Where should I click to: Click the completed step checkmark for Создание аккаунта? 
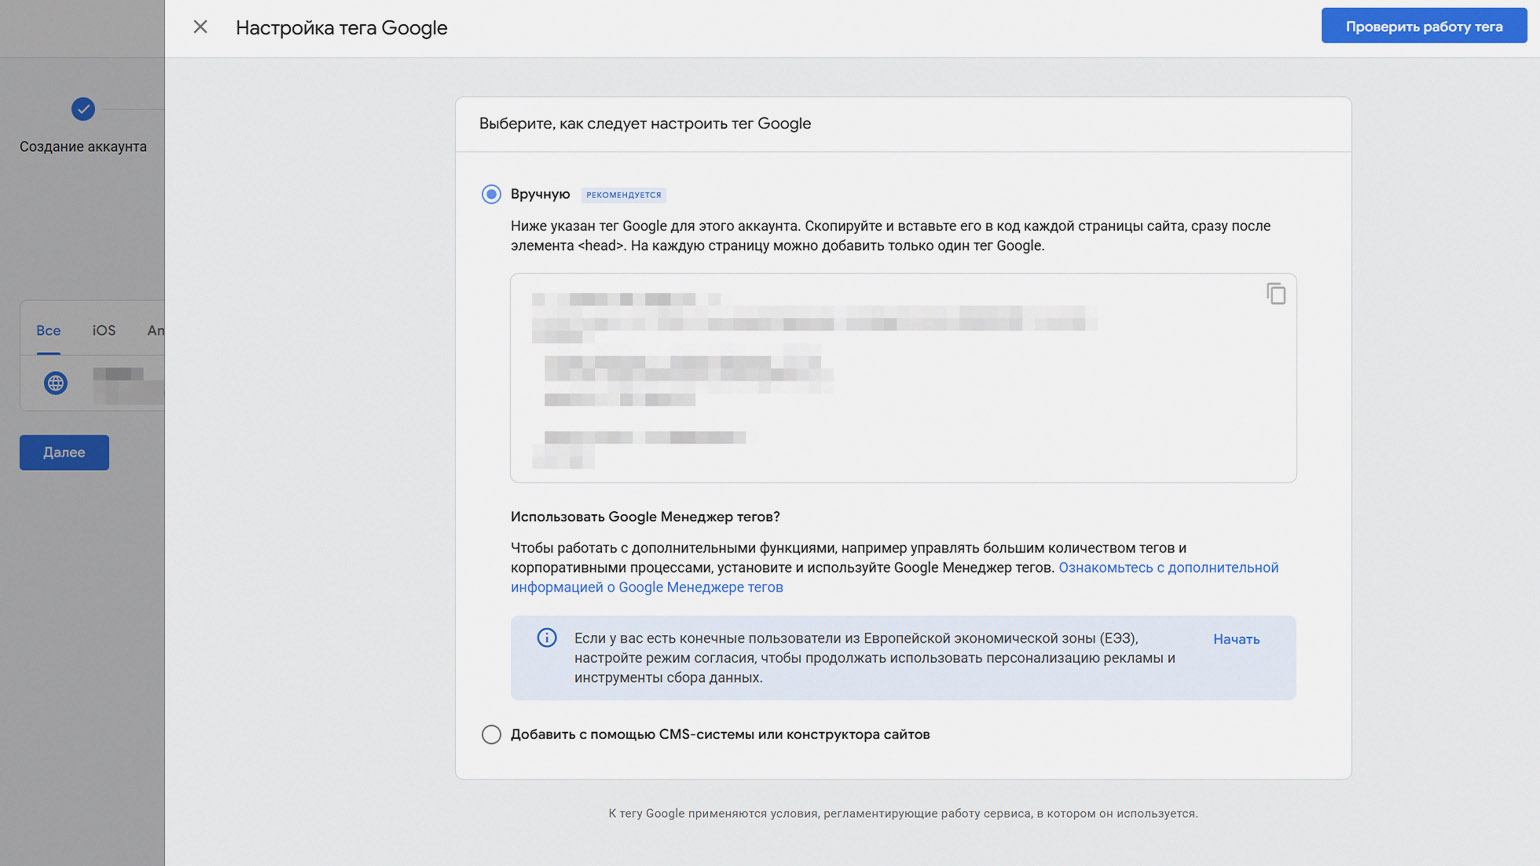click(x=83, y=109)
